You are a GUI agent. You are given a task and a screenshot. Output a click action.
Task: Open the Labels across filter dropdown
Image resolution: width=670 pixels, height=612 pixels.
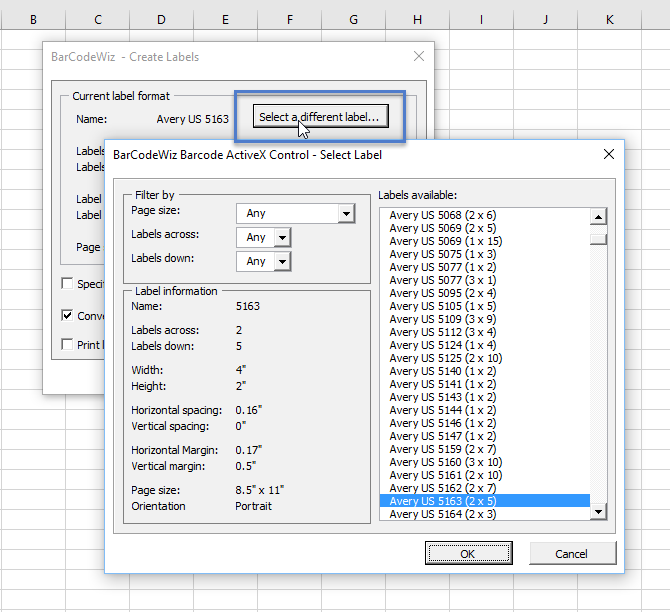pyautogui.click(x=282, y=238)
